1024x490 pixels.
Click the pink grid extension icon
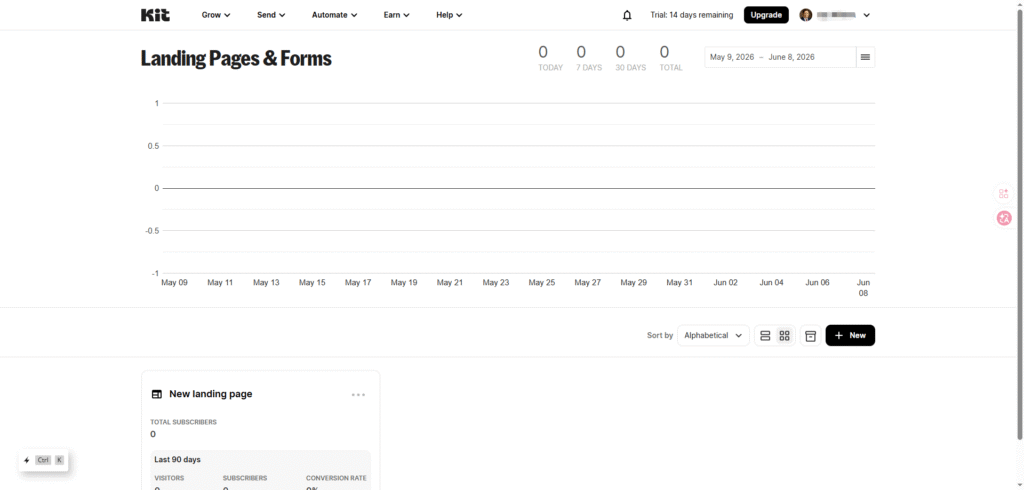click(1004, 193)
